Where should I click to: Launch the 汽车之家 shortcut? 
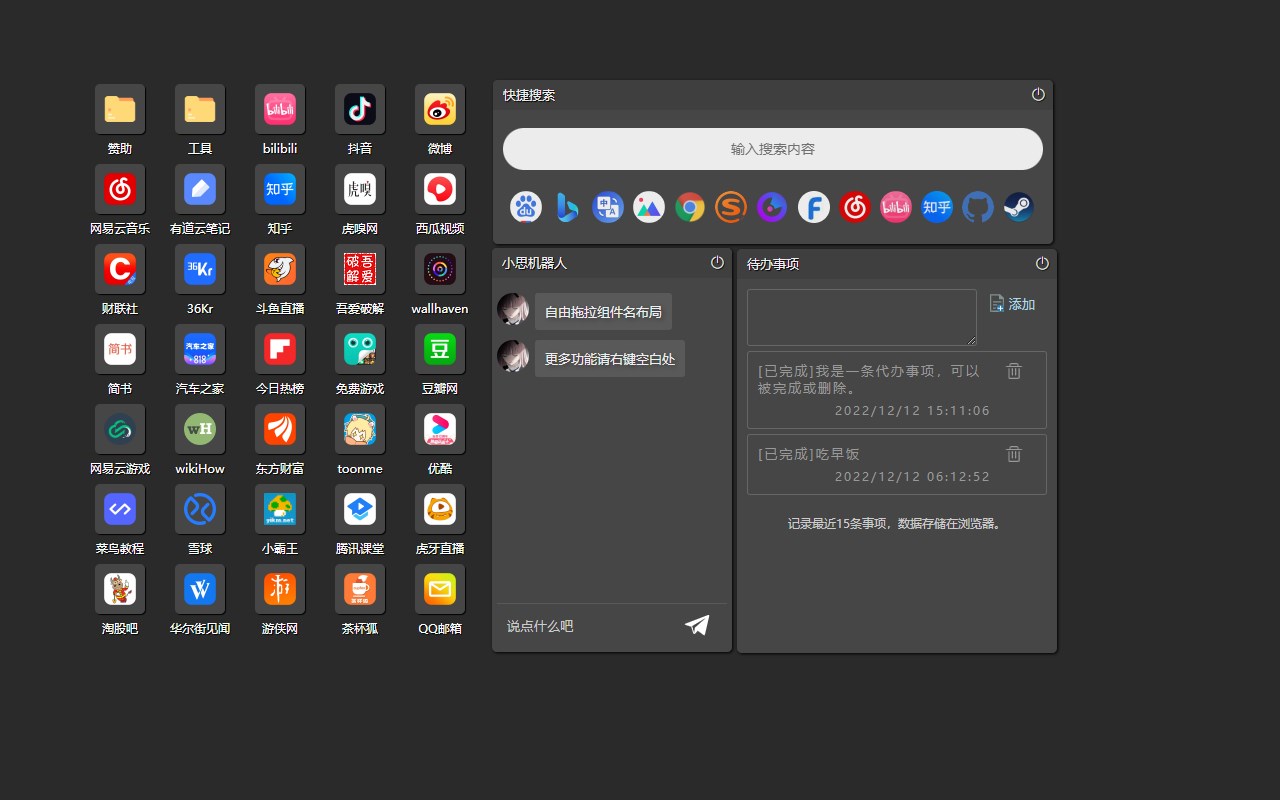click(x=200, y=349)
